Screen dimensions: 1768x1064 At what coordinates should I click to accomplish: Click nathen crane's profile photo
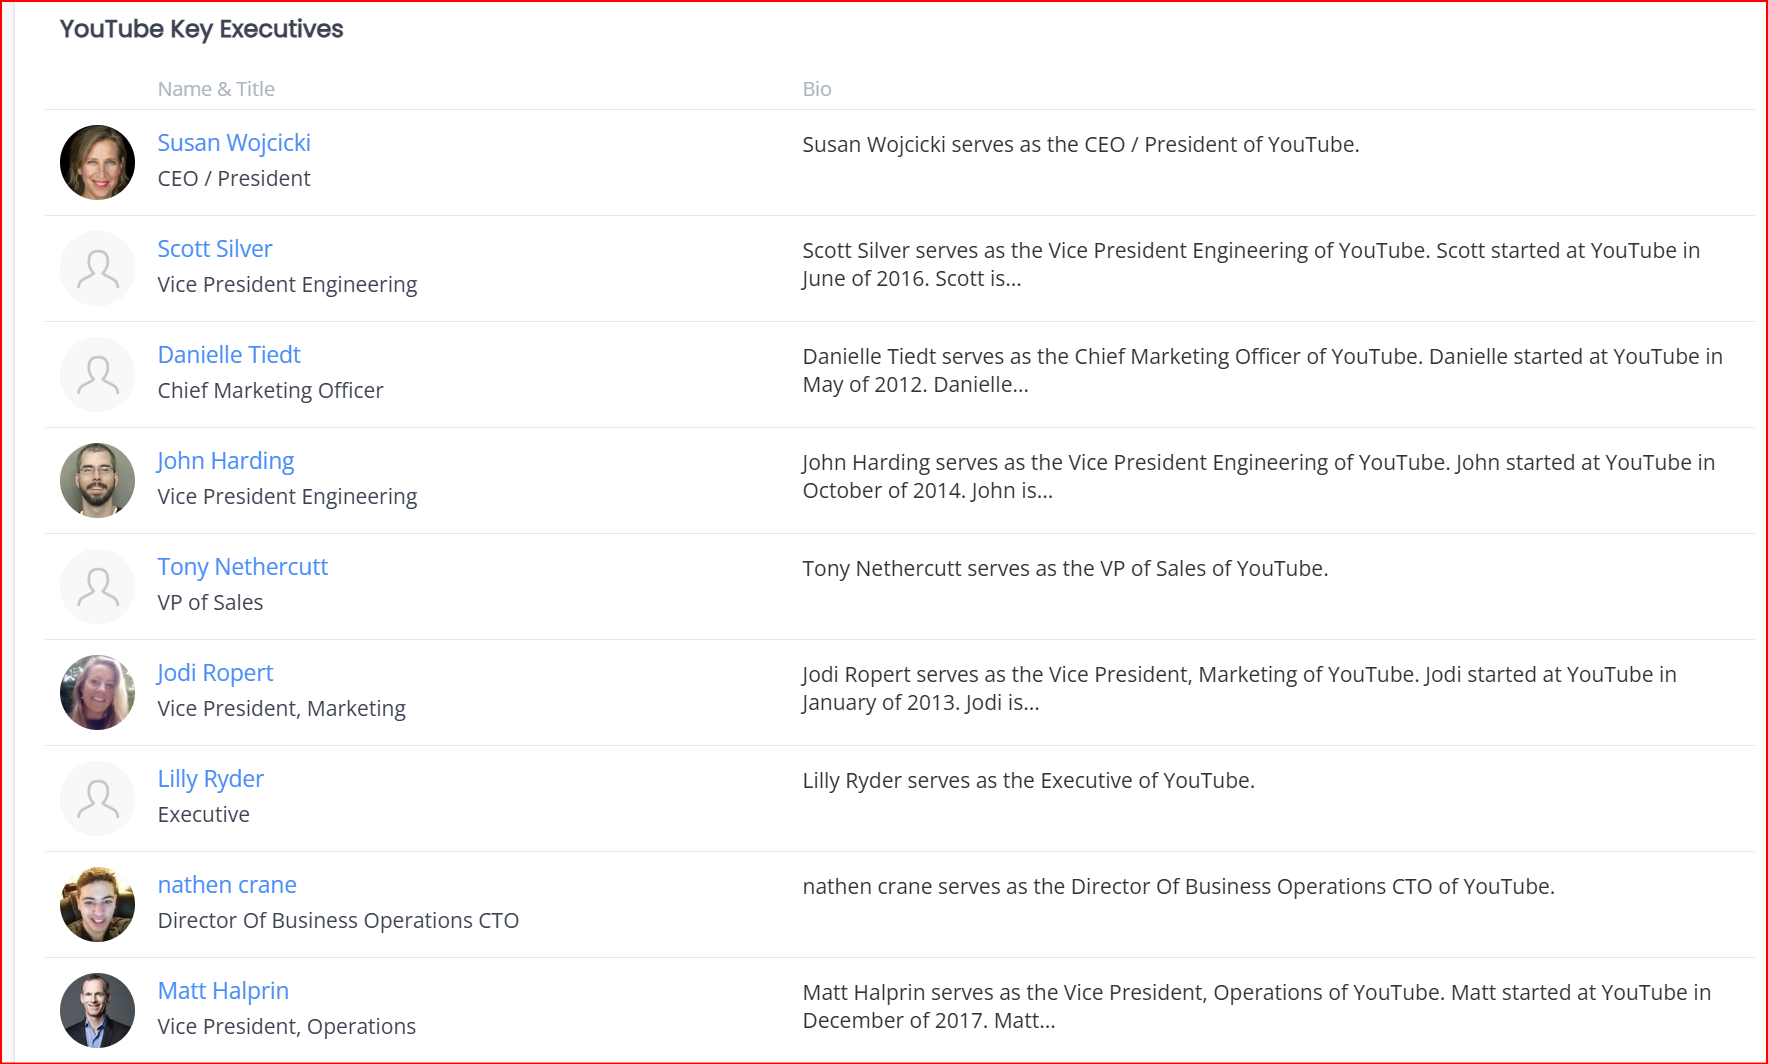(97, 904)
